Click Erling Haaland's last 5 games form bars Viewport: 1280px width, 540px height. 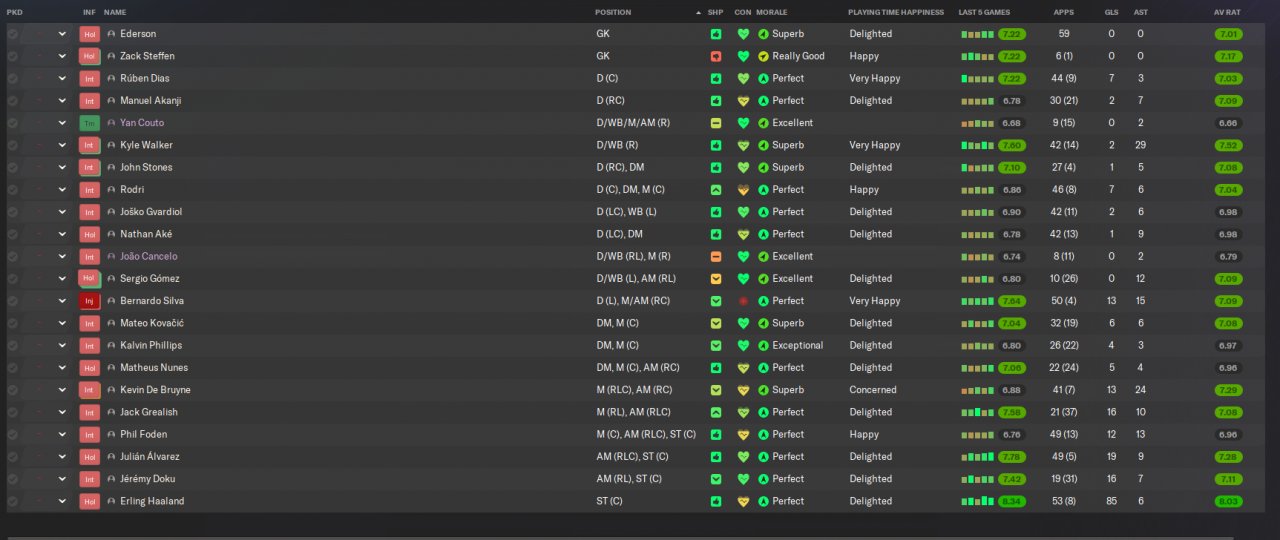coord(978,502)
